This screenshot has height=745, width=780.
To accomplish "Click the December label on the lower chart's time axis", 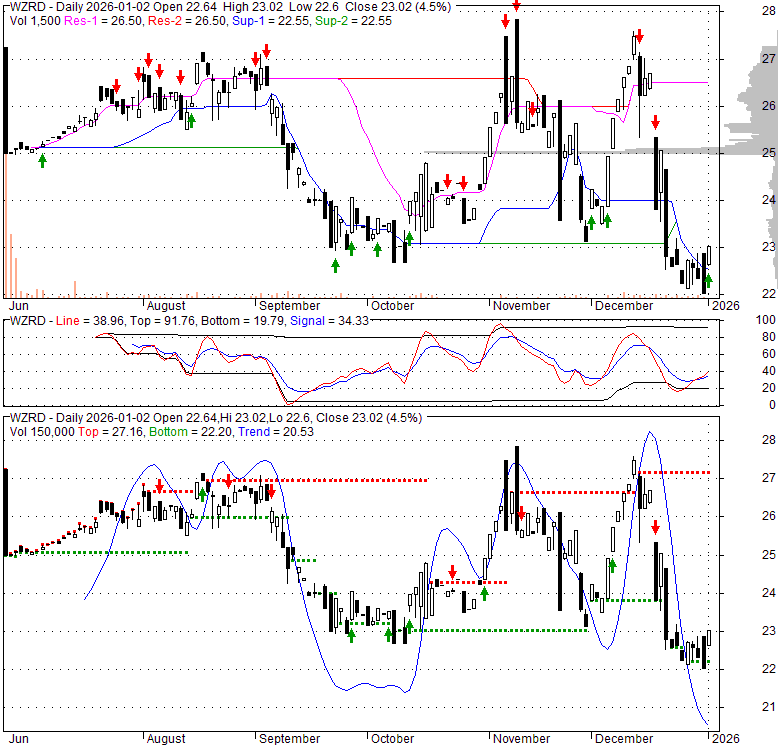I will 624,739.
